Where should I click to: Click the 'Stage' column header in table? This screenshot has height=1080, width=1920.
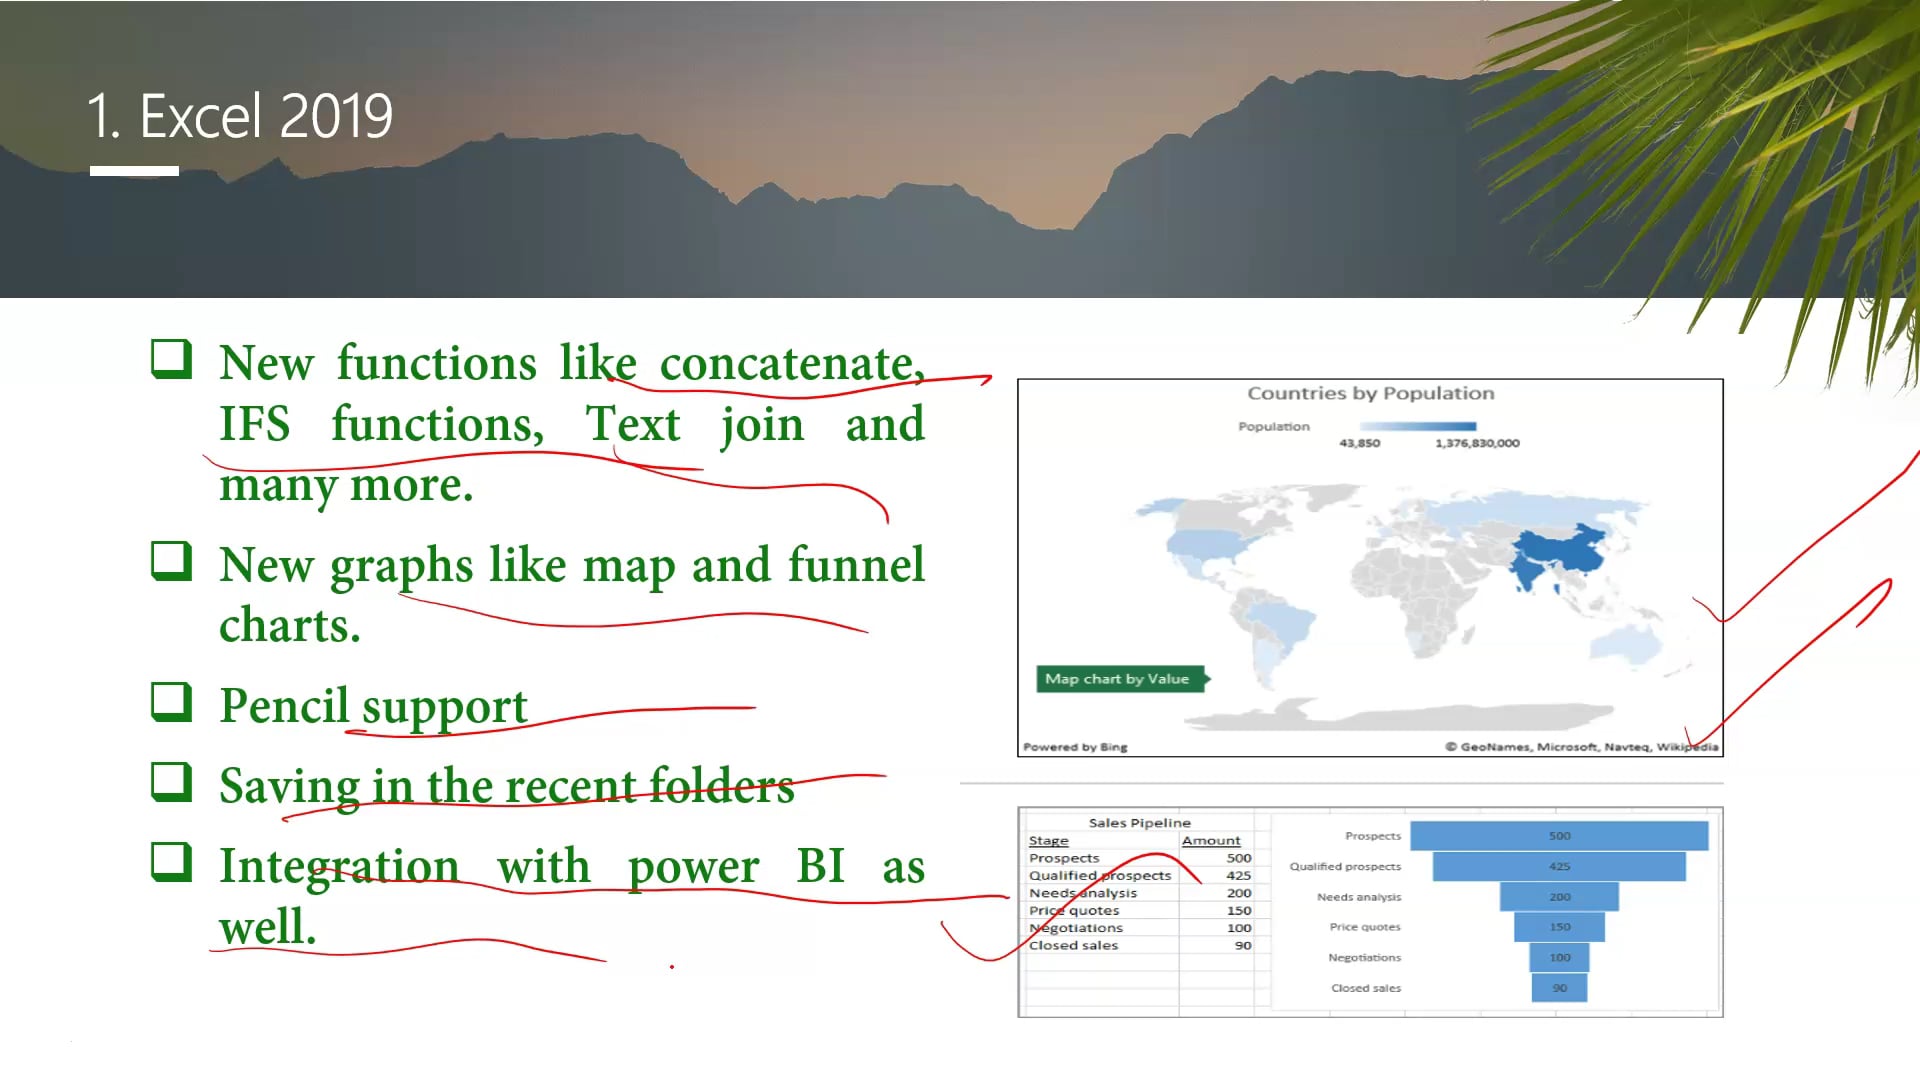pyautogui.click(x=1048, y=841)
